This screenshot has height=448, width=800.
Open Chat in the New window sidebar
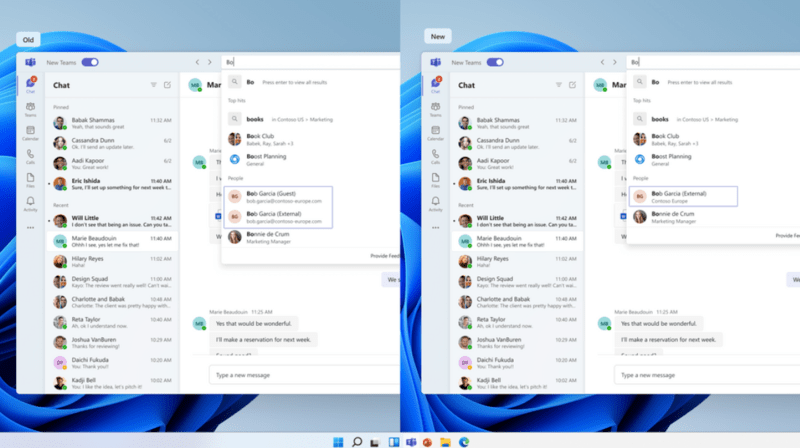click(436, 85)
